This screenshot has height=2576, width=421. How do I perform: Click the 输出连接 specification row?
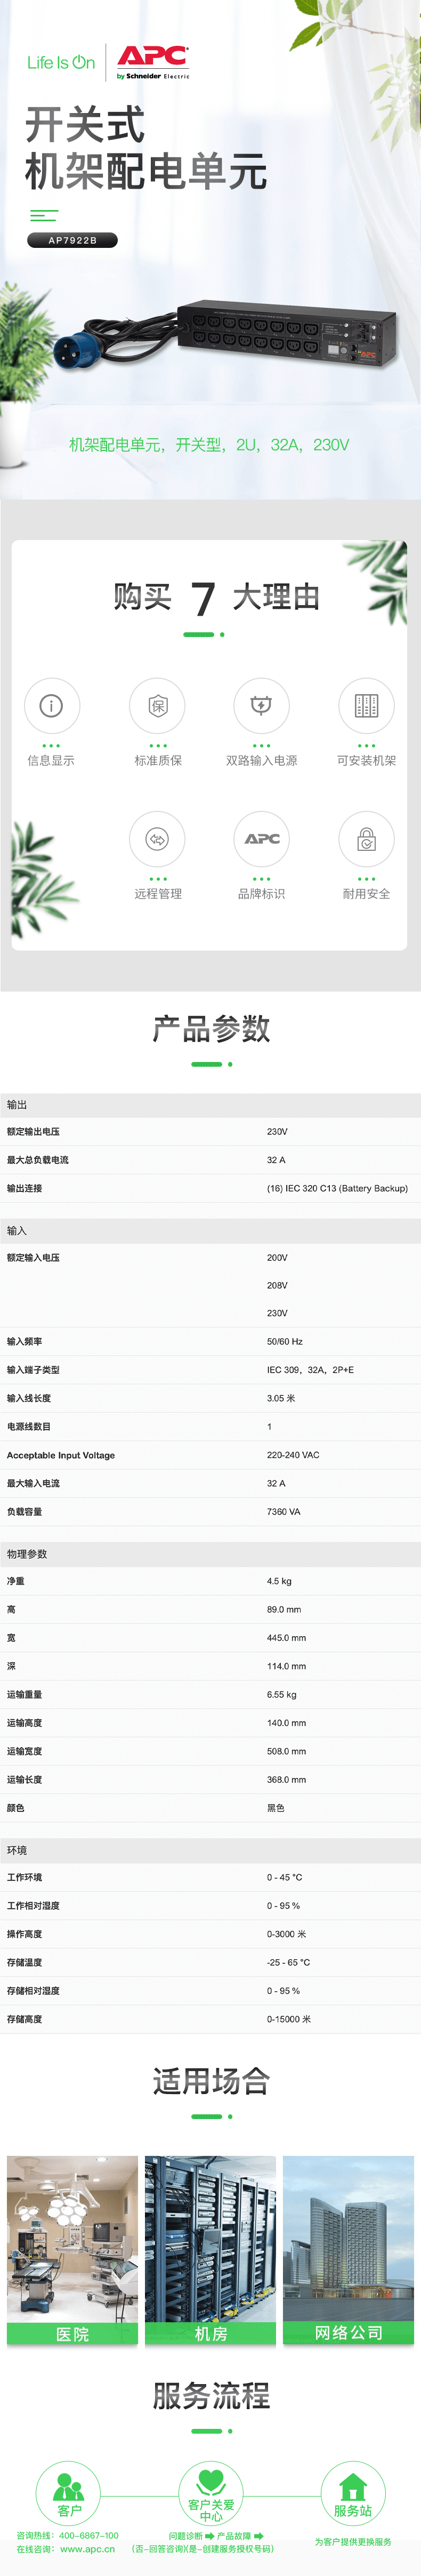[x=210, y=1188]
